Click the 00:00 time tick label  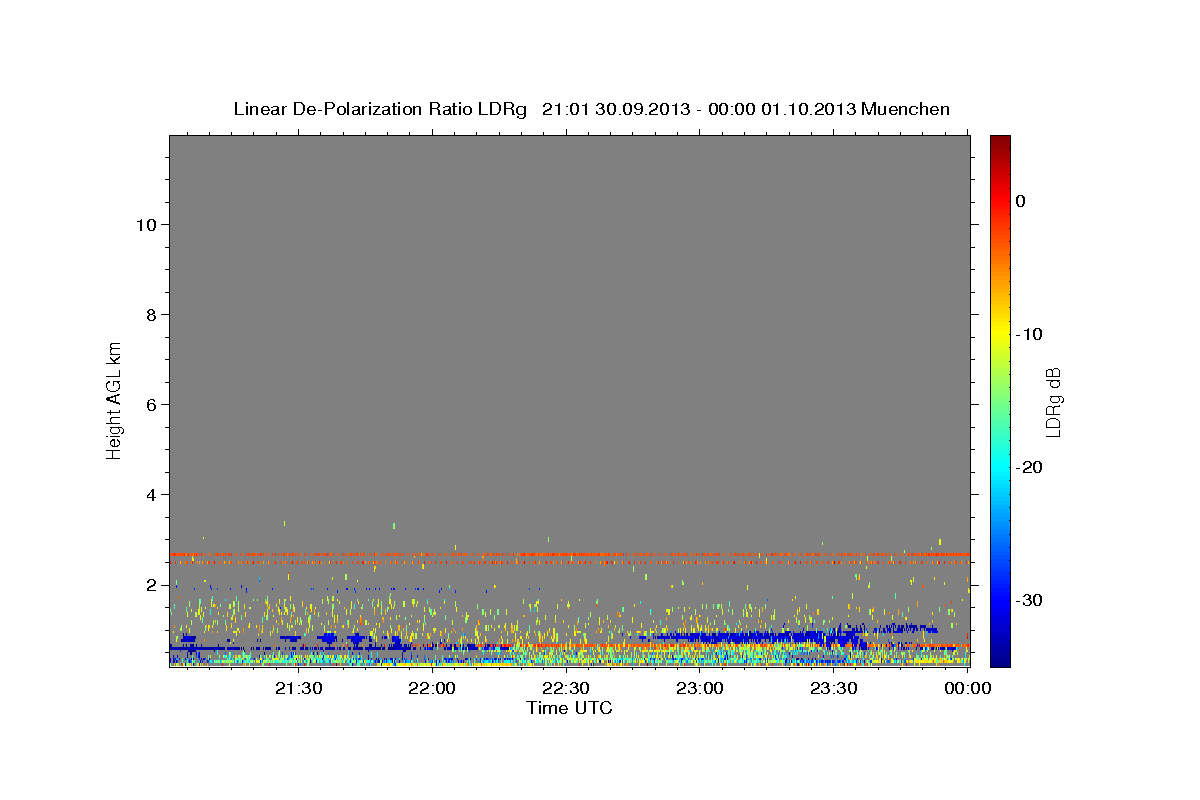coord(966,688)
